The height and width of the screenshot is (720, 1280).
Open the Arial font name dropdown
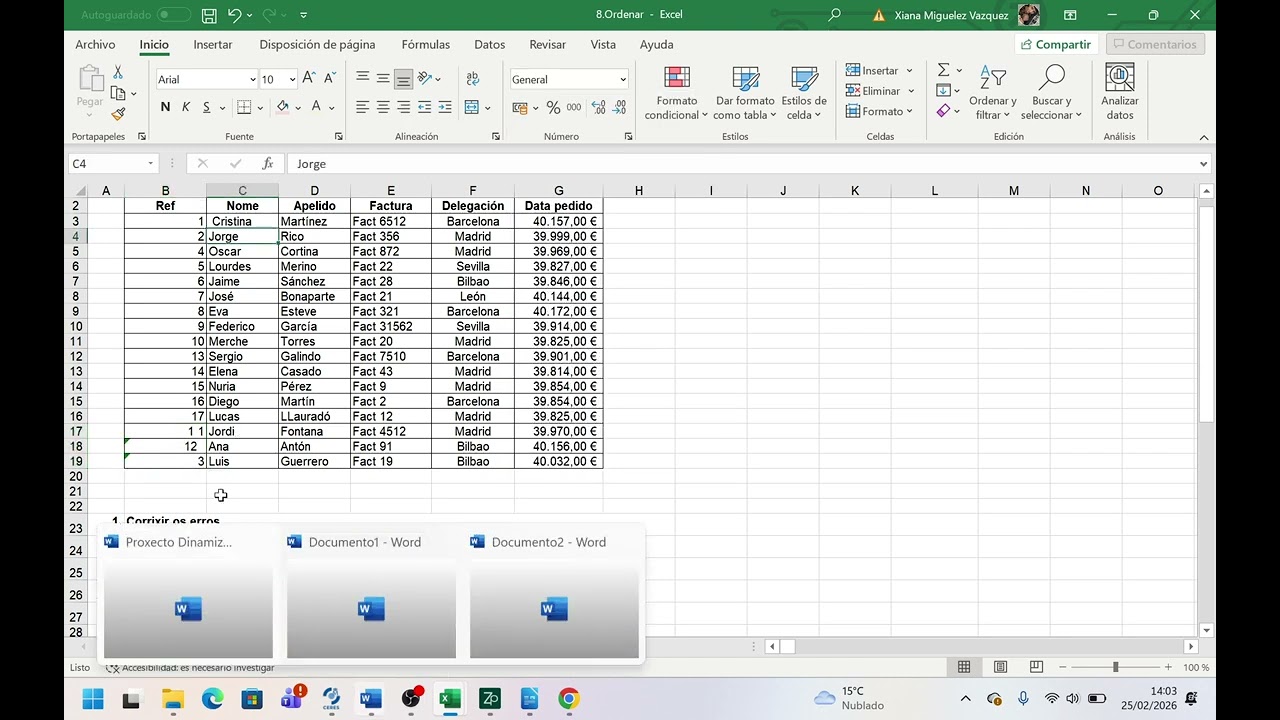coord(252,79)
